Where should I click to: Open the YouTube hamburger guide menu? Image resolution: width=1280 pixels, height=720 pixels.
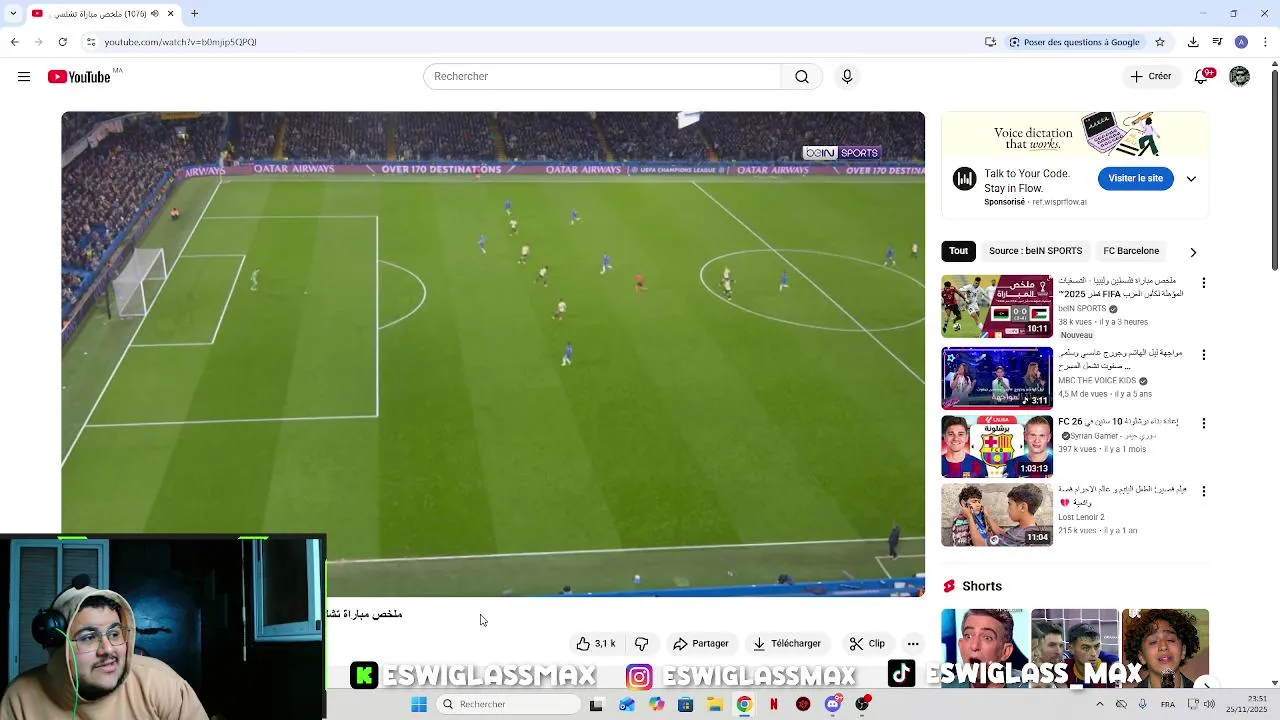[24, 77]
